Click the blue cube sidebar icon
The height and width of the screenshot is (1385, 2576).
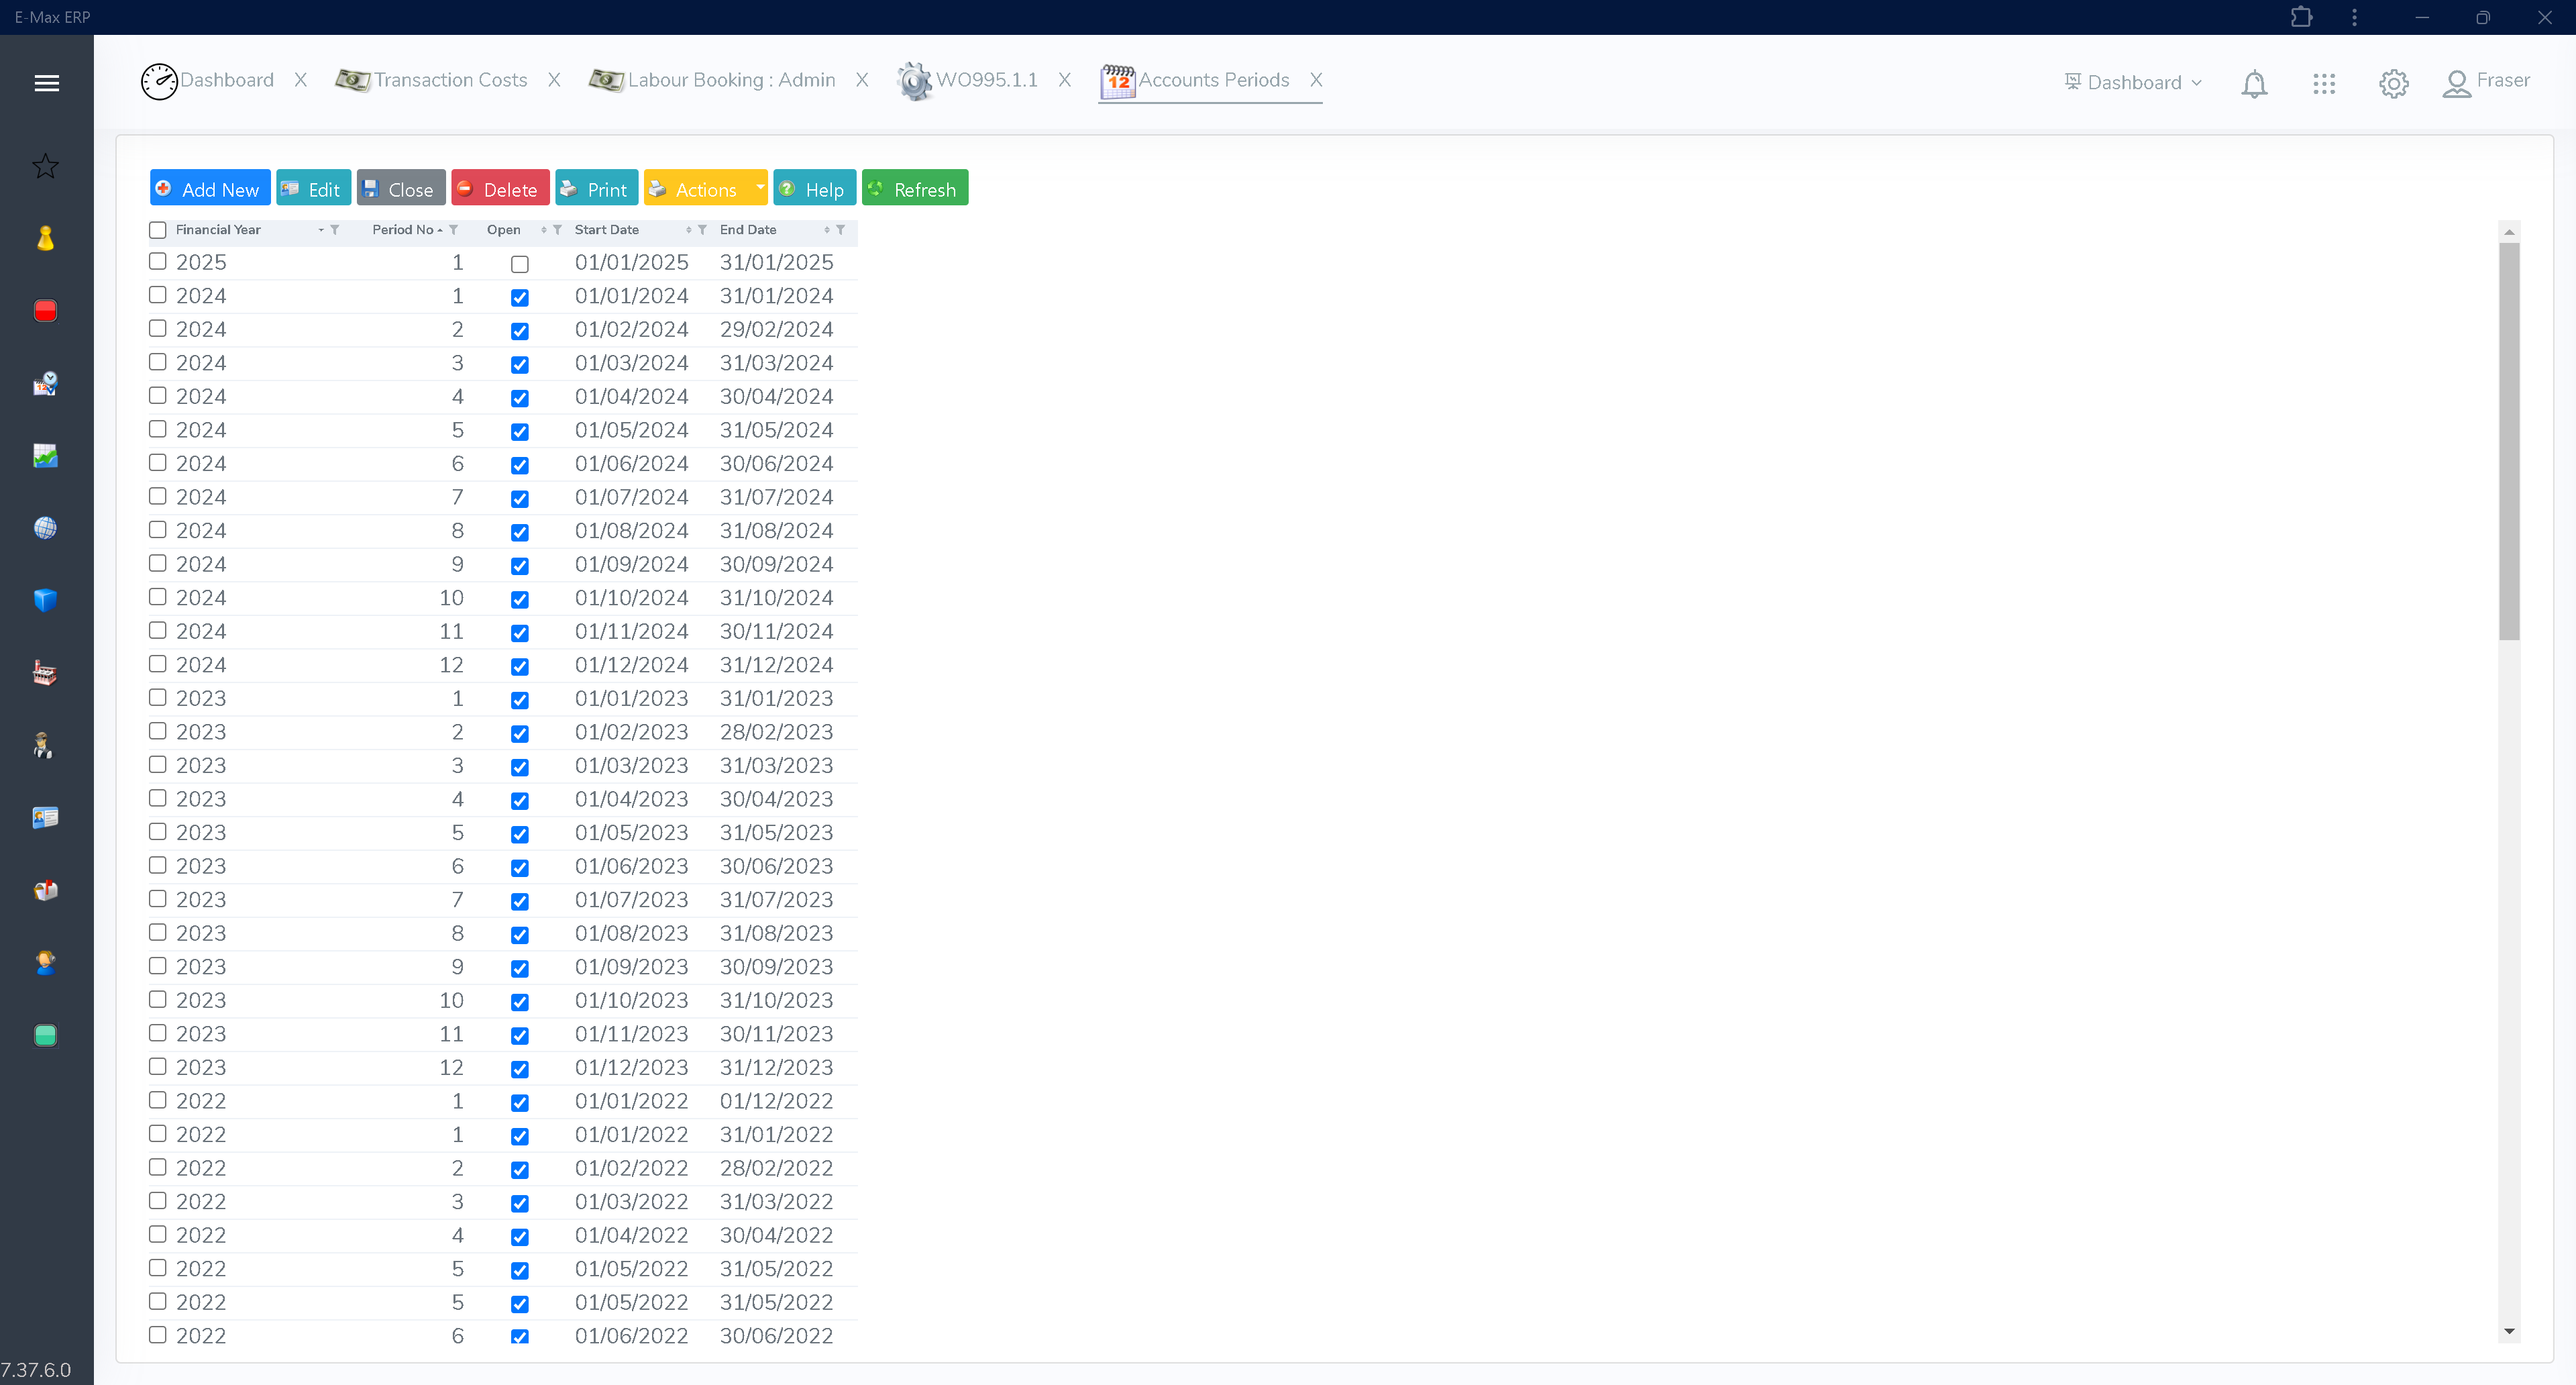pyautogui.click(x=45, y=600)
